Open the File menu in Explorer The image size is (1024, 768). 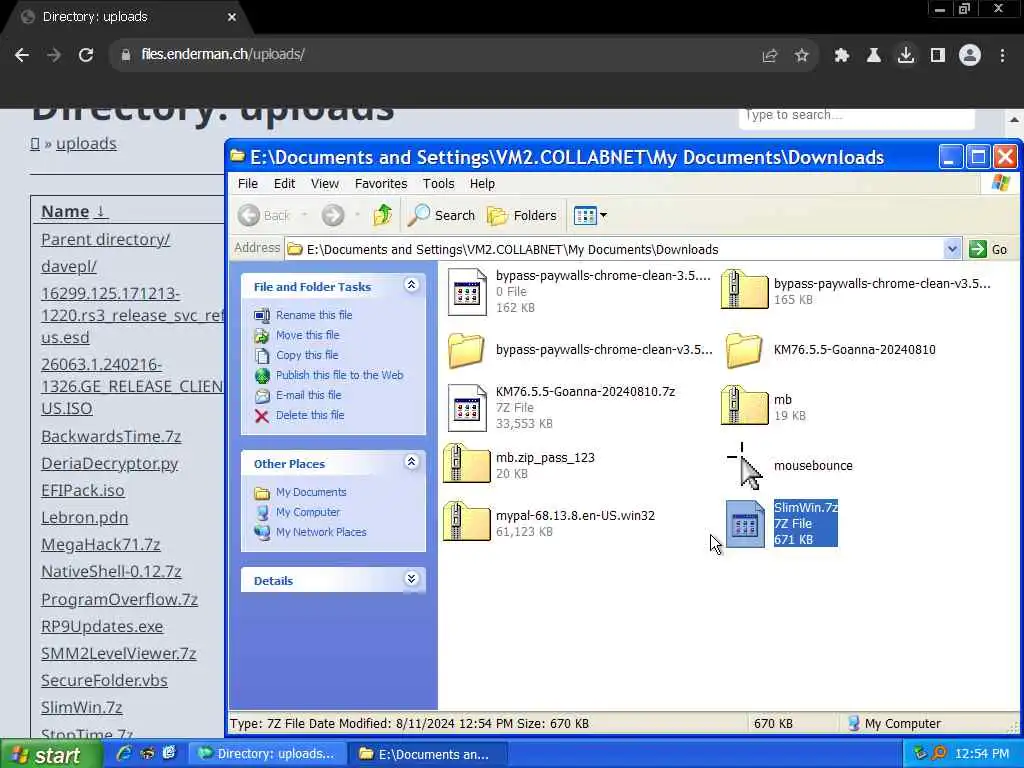tap(248, 184)
